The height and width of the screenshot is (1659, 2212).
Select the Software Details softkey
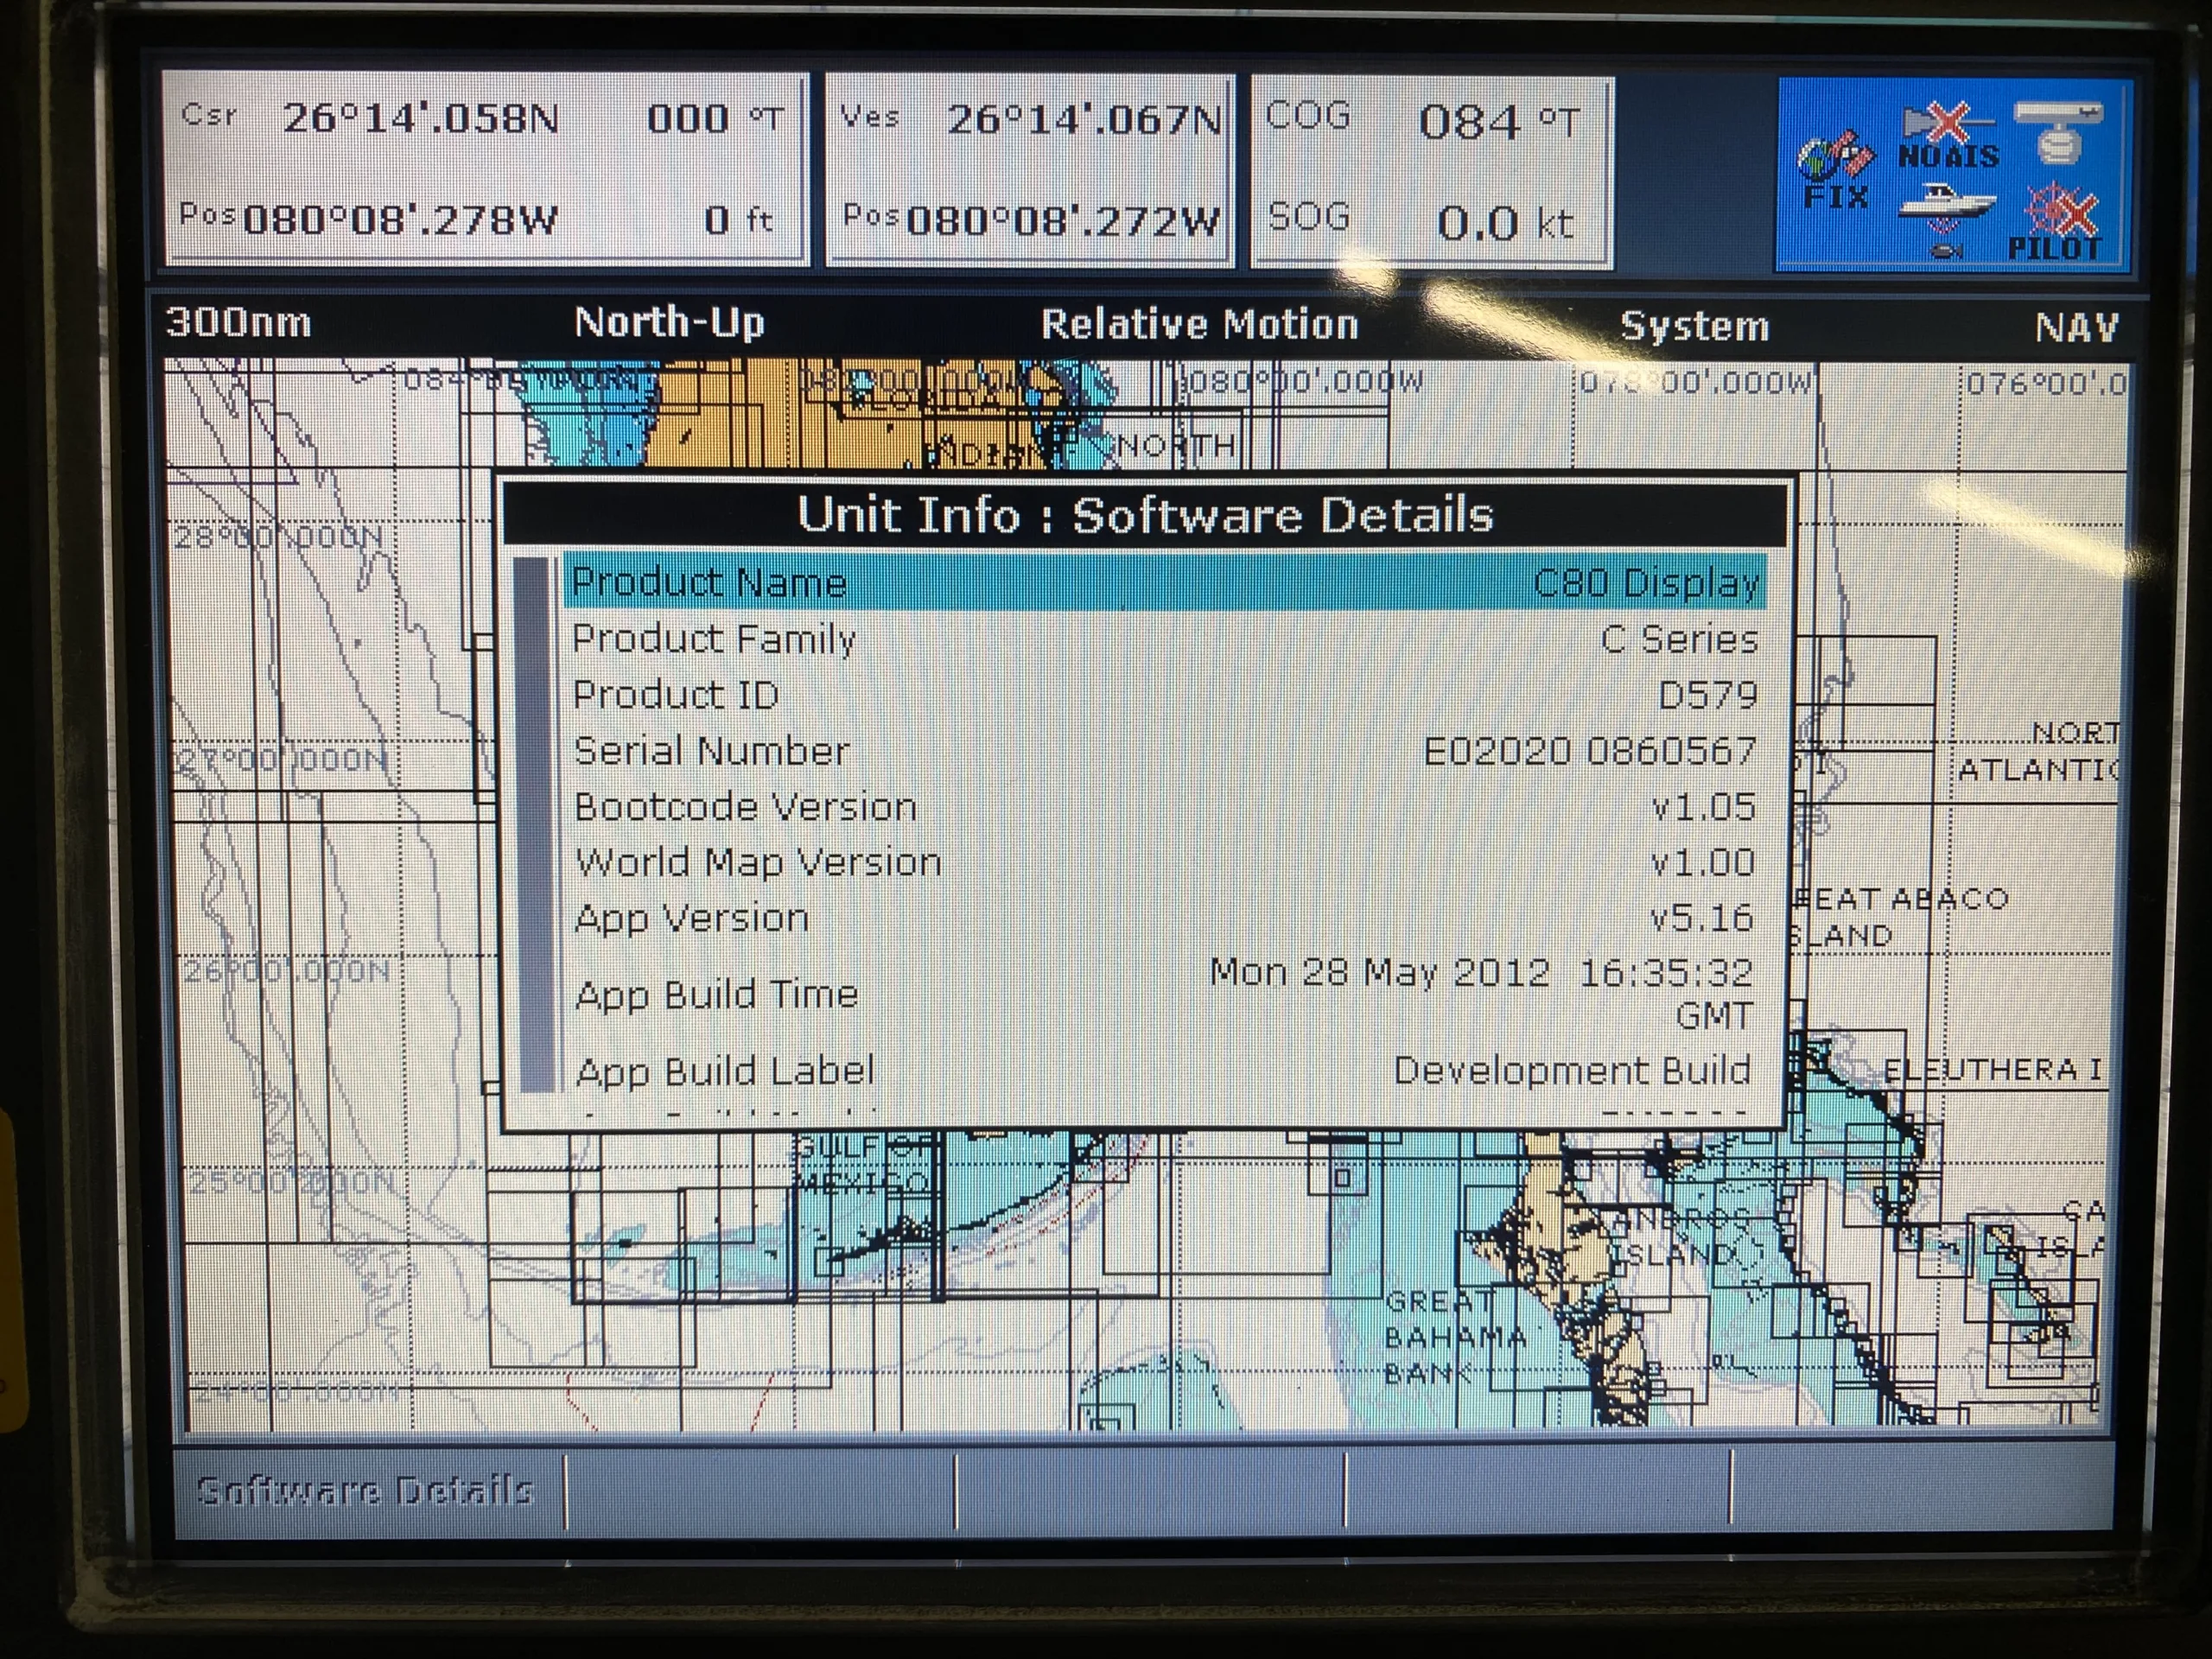(x=367, y=1490)
